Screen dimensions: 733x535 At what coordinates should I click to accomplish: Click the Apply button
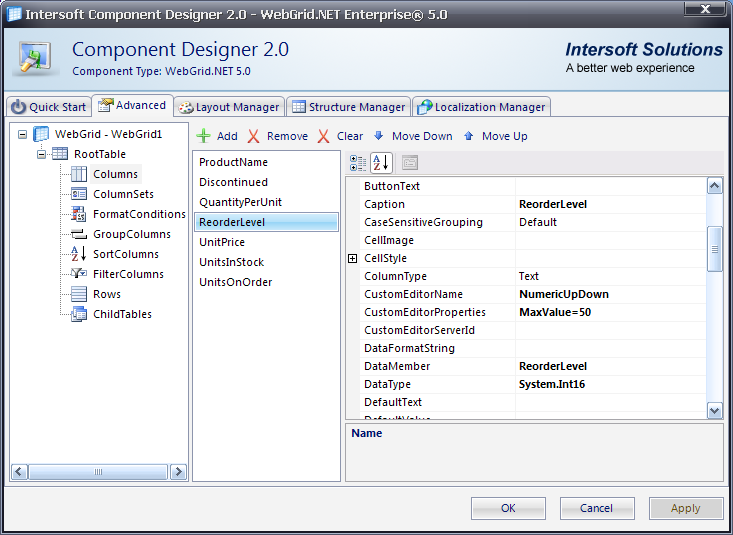[685, 508]
